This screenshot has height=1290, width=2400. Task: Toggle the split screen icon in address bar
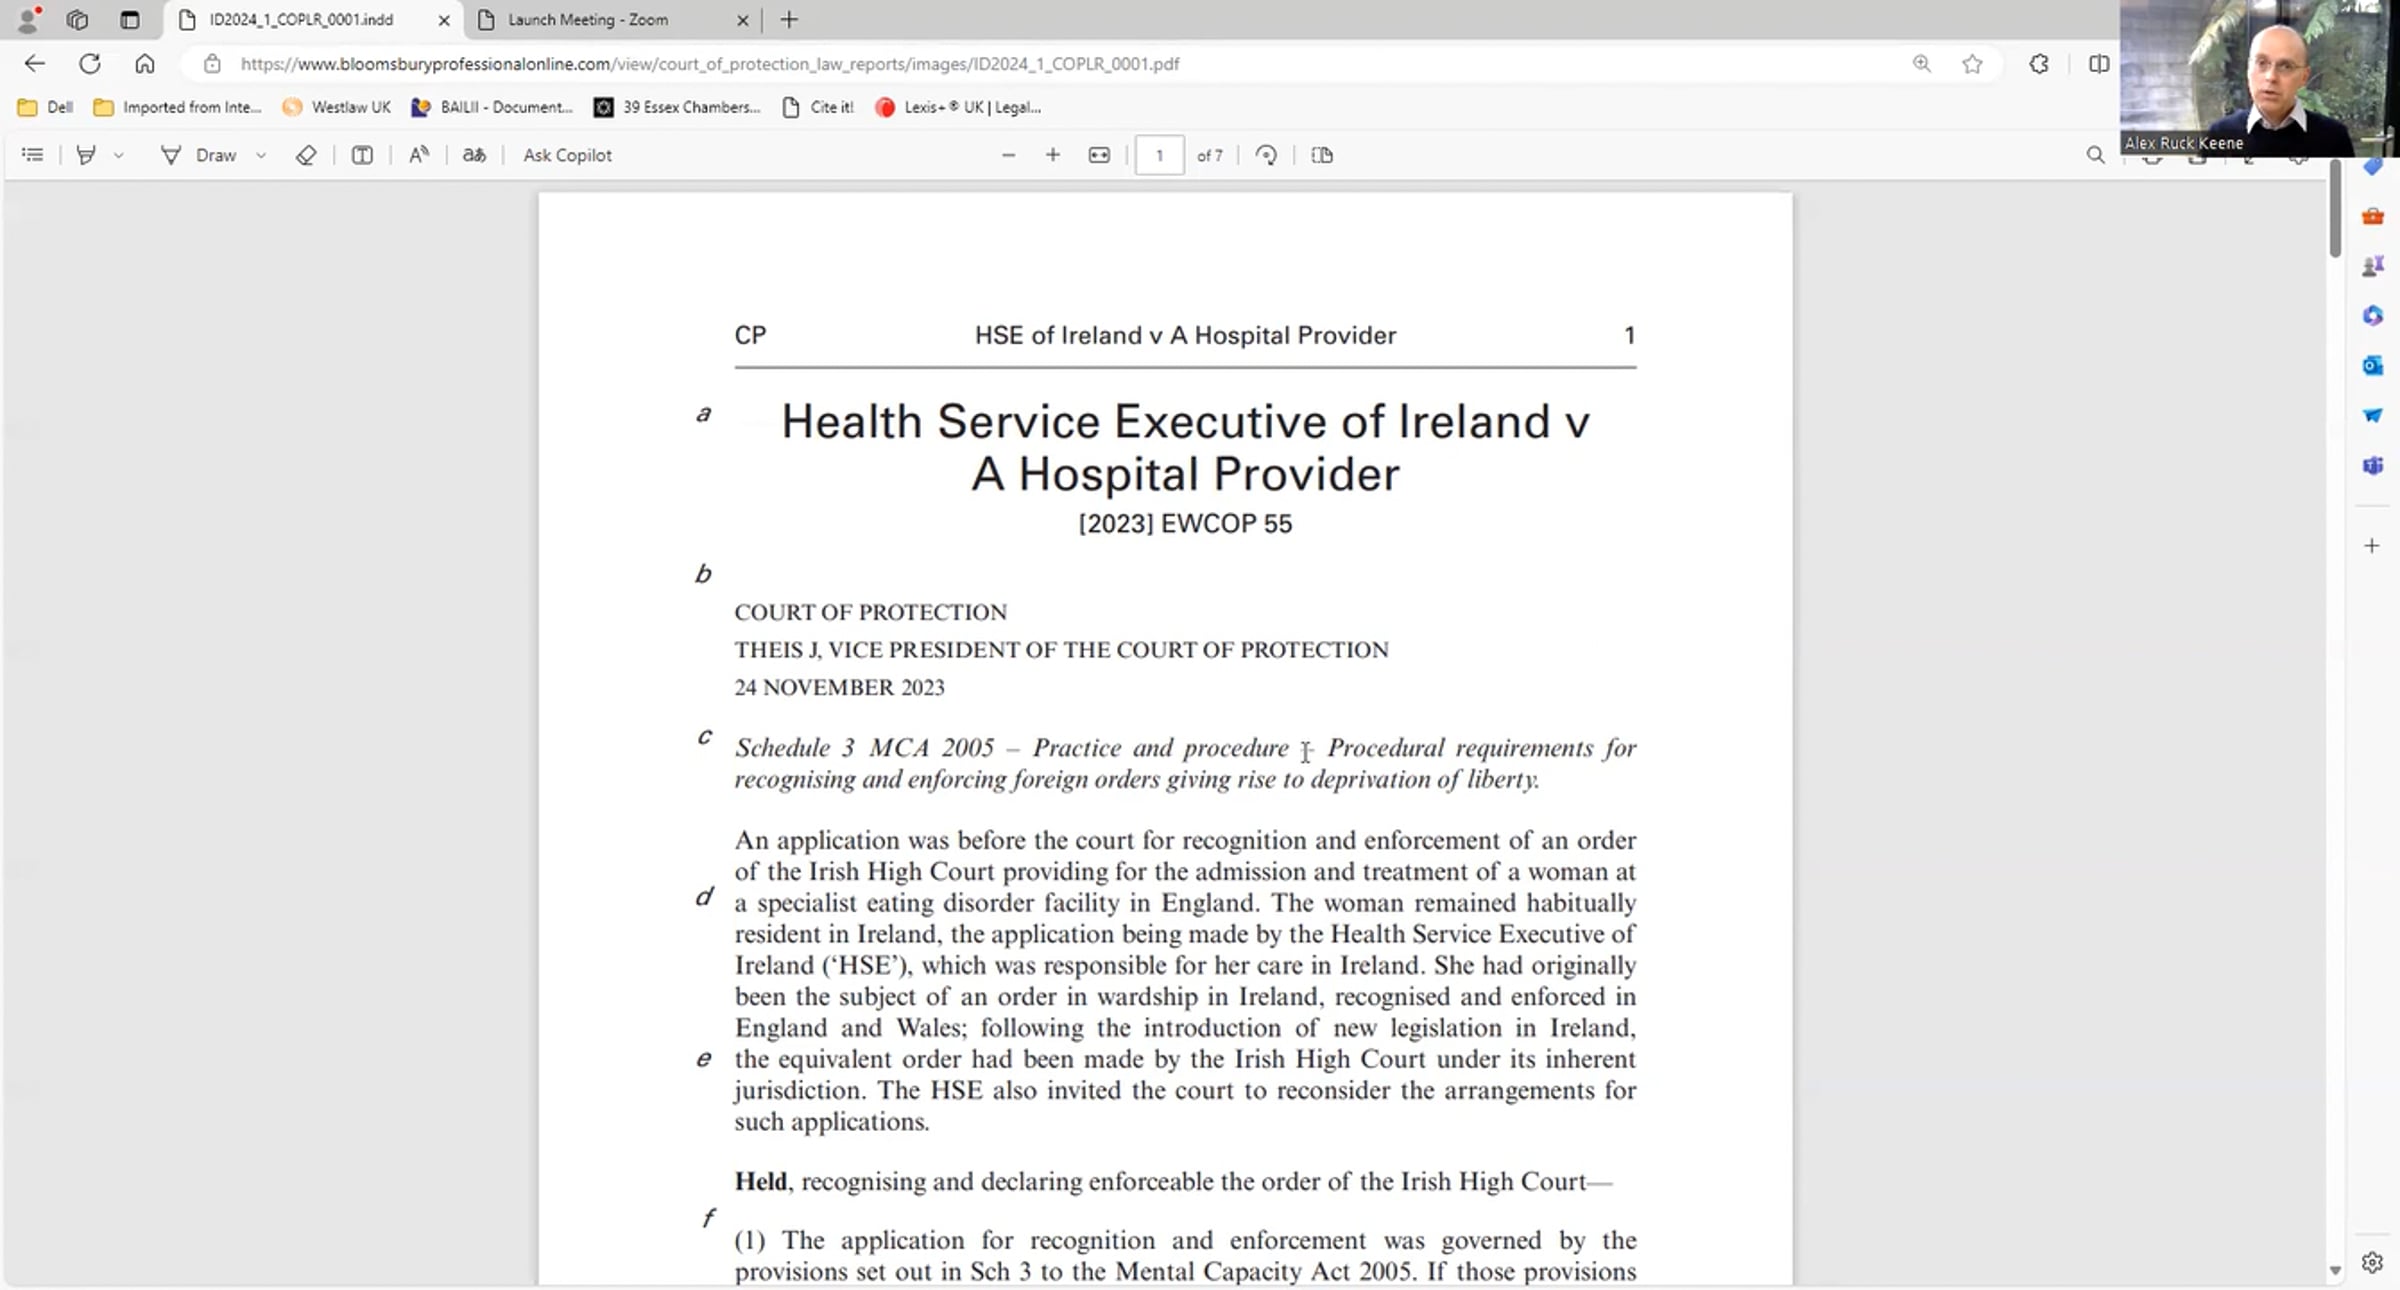point(2099,64)
